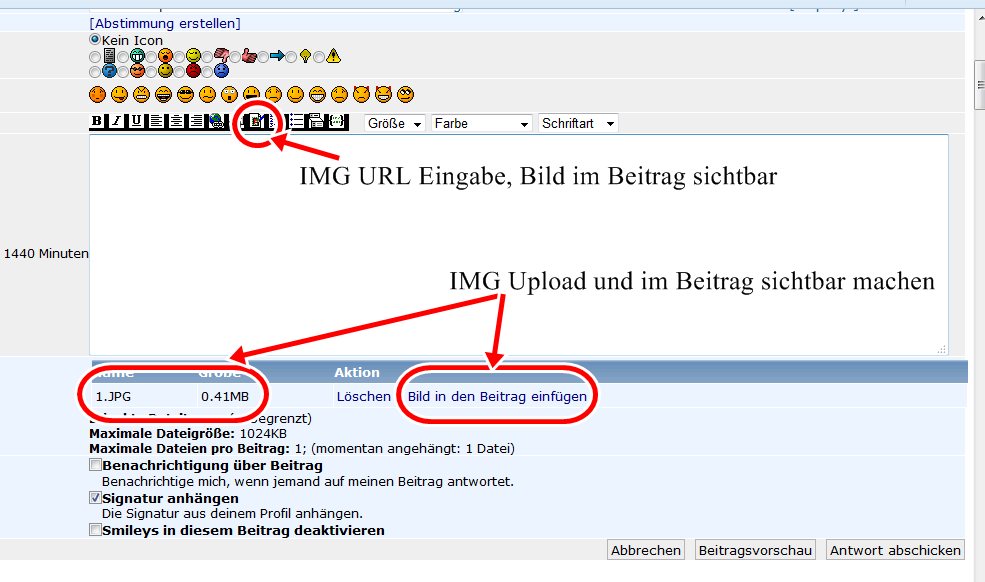
Task: Click the Italic formatting button
Action: [x=116, y=122]
